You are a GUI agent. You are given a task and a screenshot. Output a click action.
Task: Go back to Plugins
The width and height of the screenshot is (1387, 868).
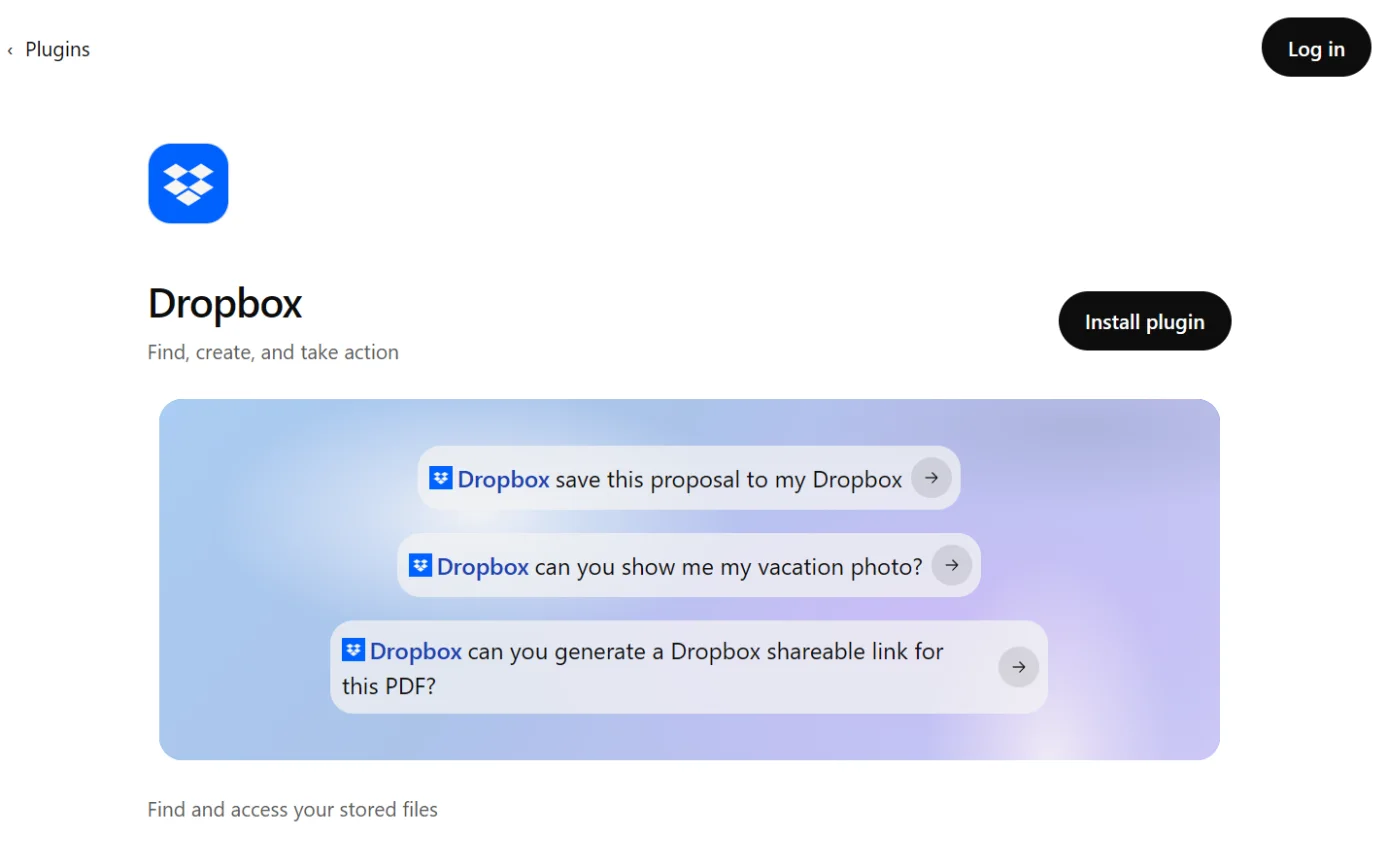tap(57, 49)
